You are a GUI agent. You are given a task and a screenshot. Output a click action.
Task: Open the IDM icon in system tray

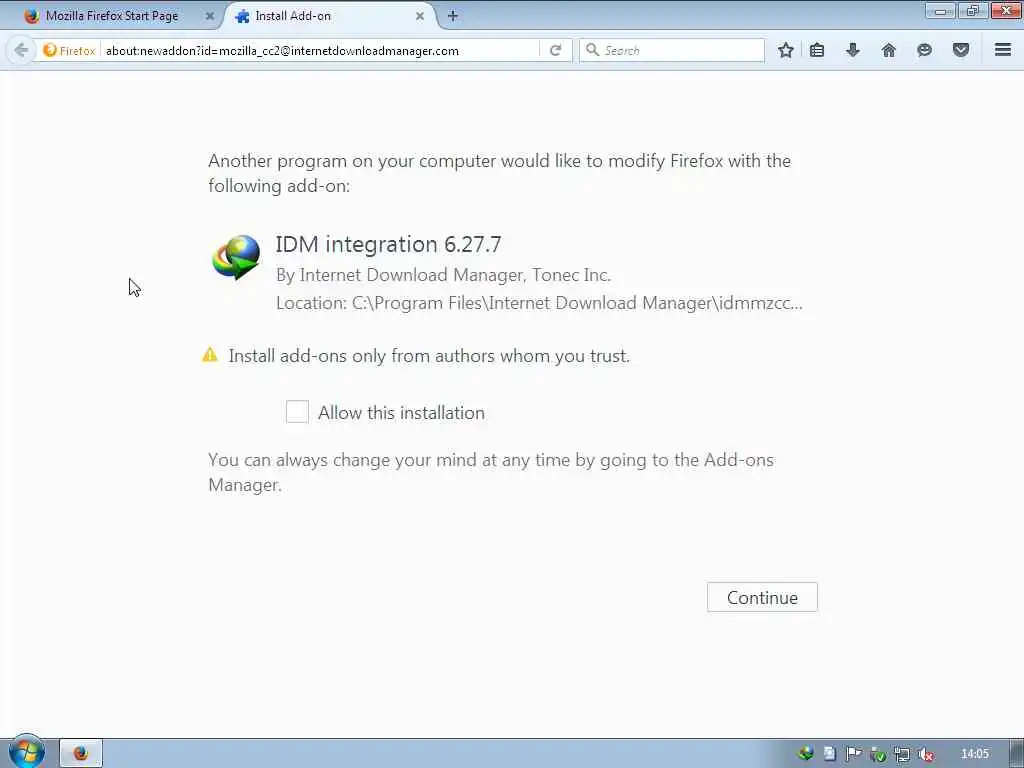click(x=806, y=754)
